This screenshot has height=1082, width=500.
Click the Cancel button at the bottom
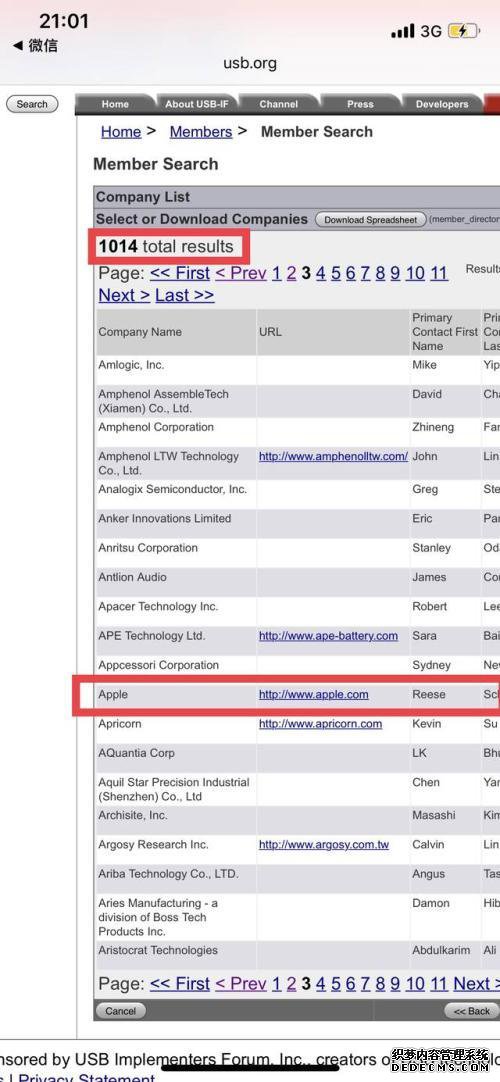pyautogui.click(x=121, y=1011)
